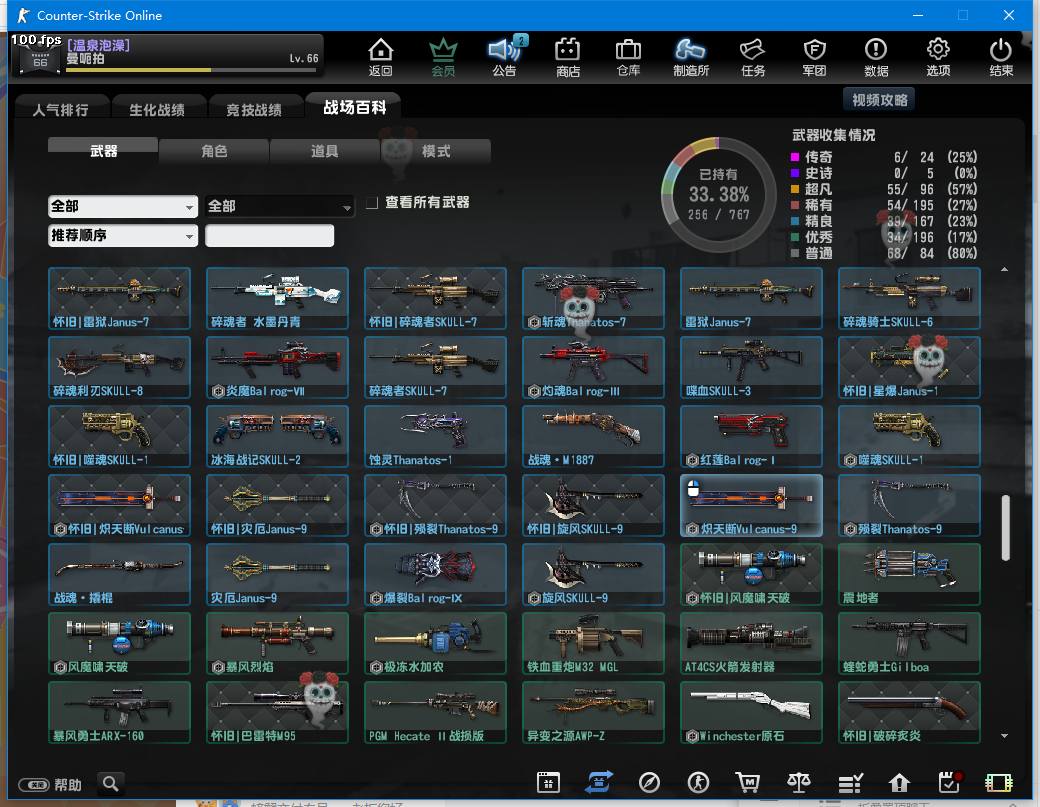1040x807 pixels.
Task: Select the 碎魂者 水墨丹青 weapon thumbnail
Action: tap(277, 298)
